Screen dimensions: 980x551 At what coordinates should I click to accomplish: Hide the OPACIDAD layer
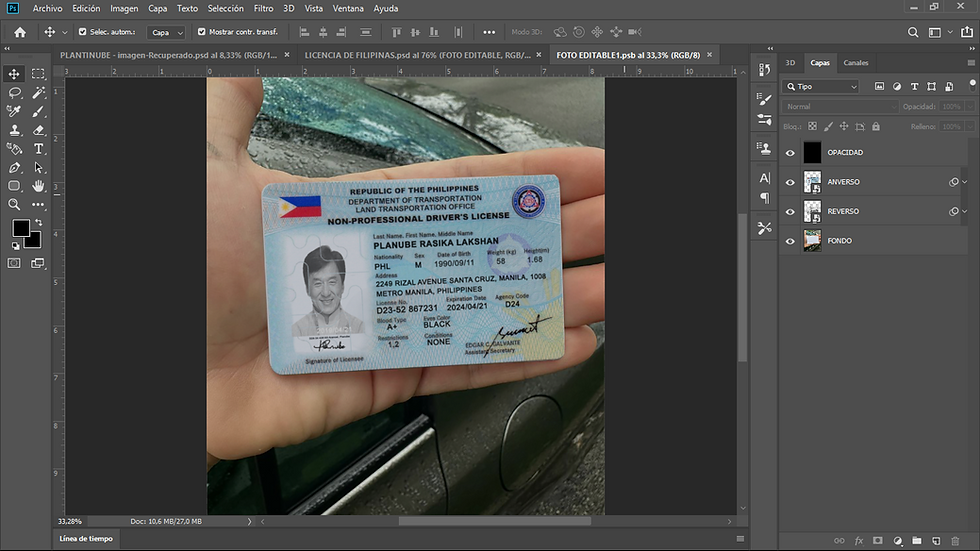790,152
